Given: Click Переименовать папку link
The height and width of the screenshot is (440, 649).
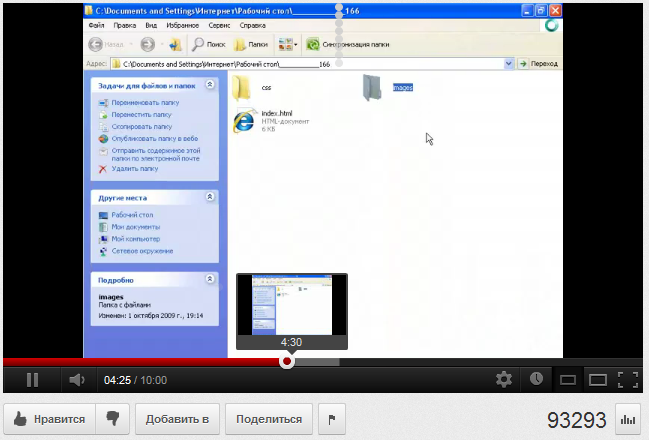Looking at the screenshot, I should click(x=145, y=102).
